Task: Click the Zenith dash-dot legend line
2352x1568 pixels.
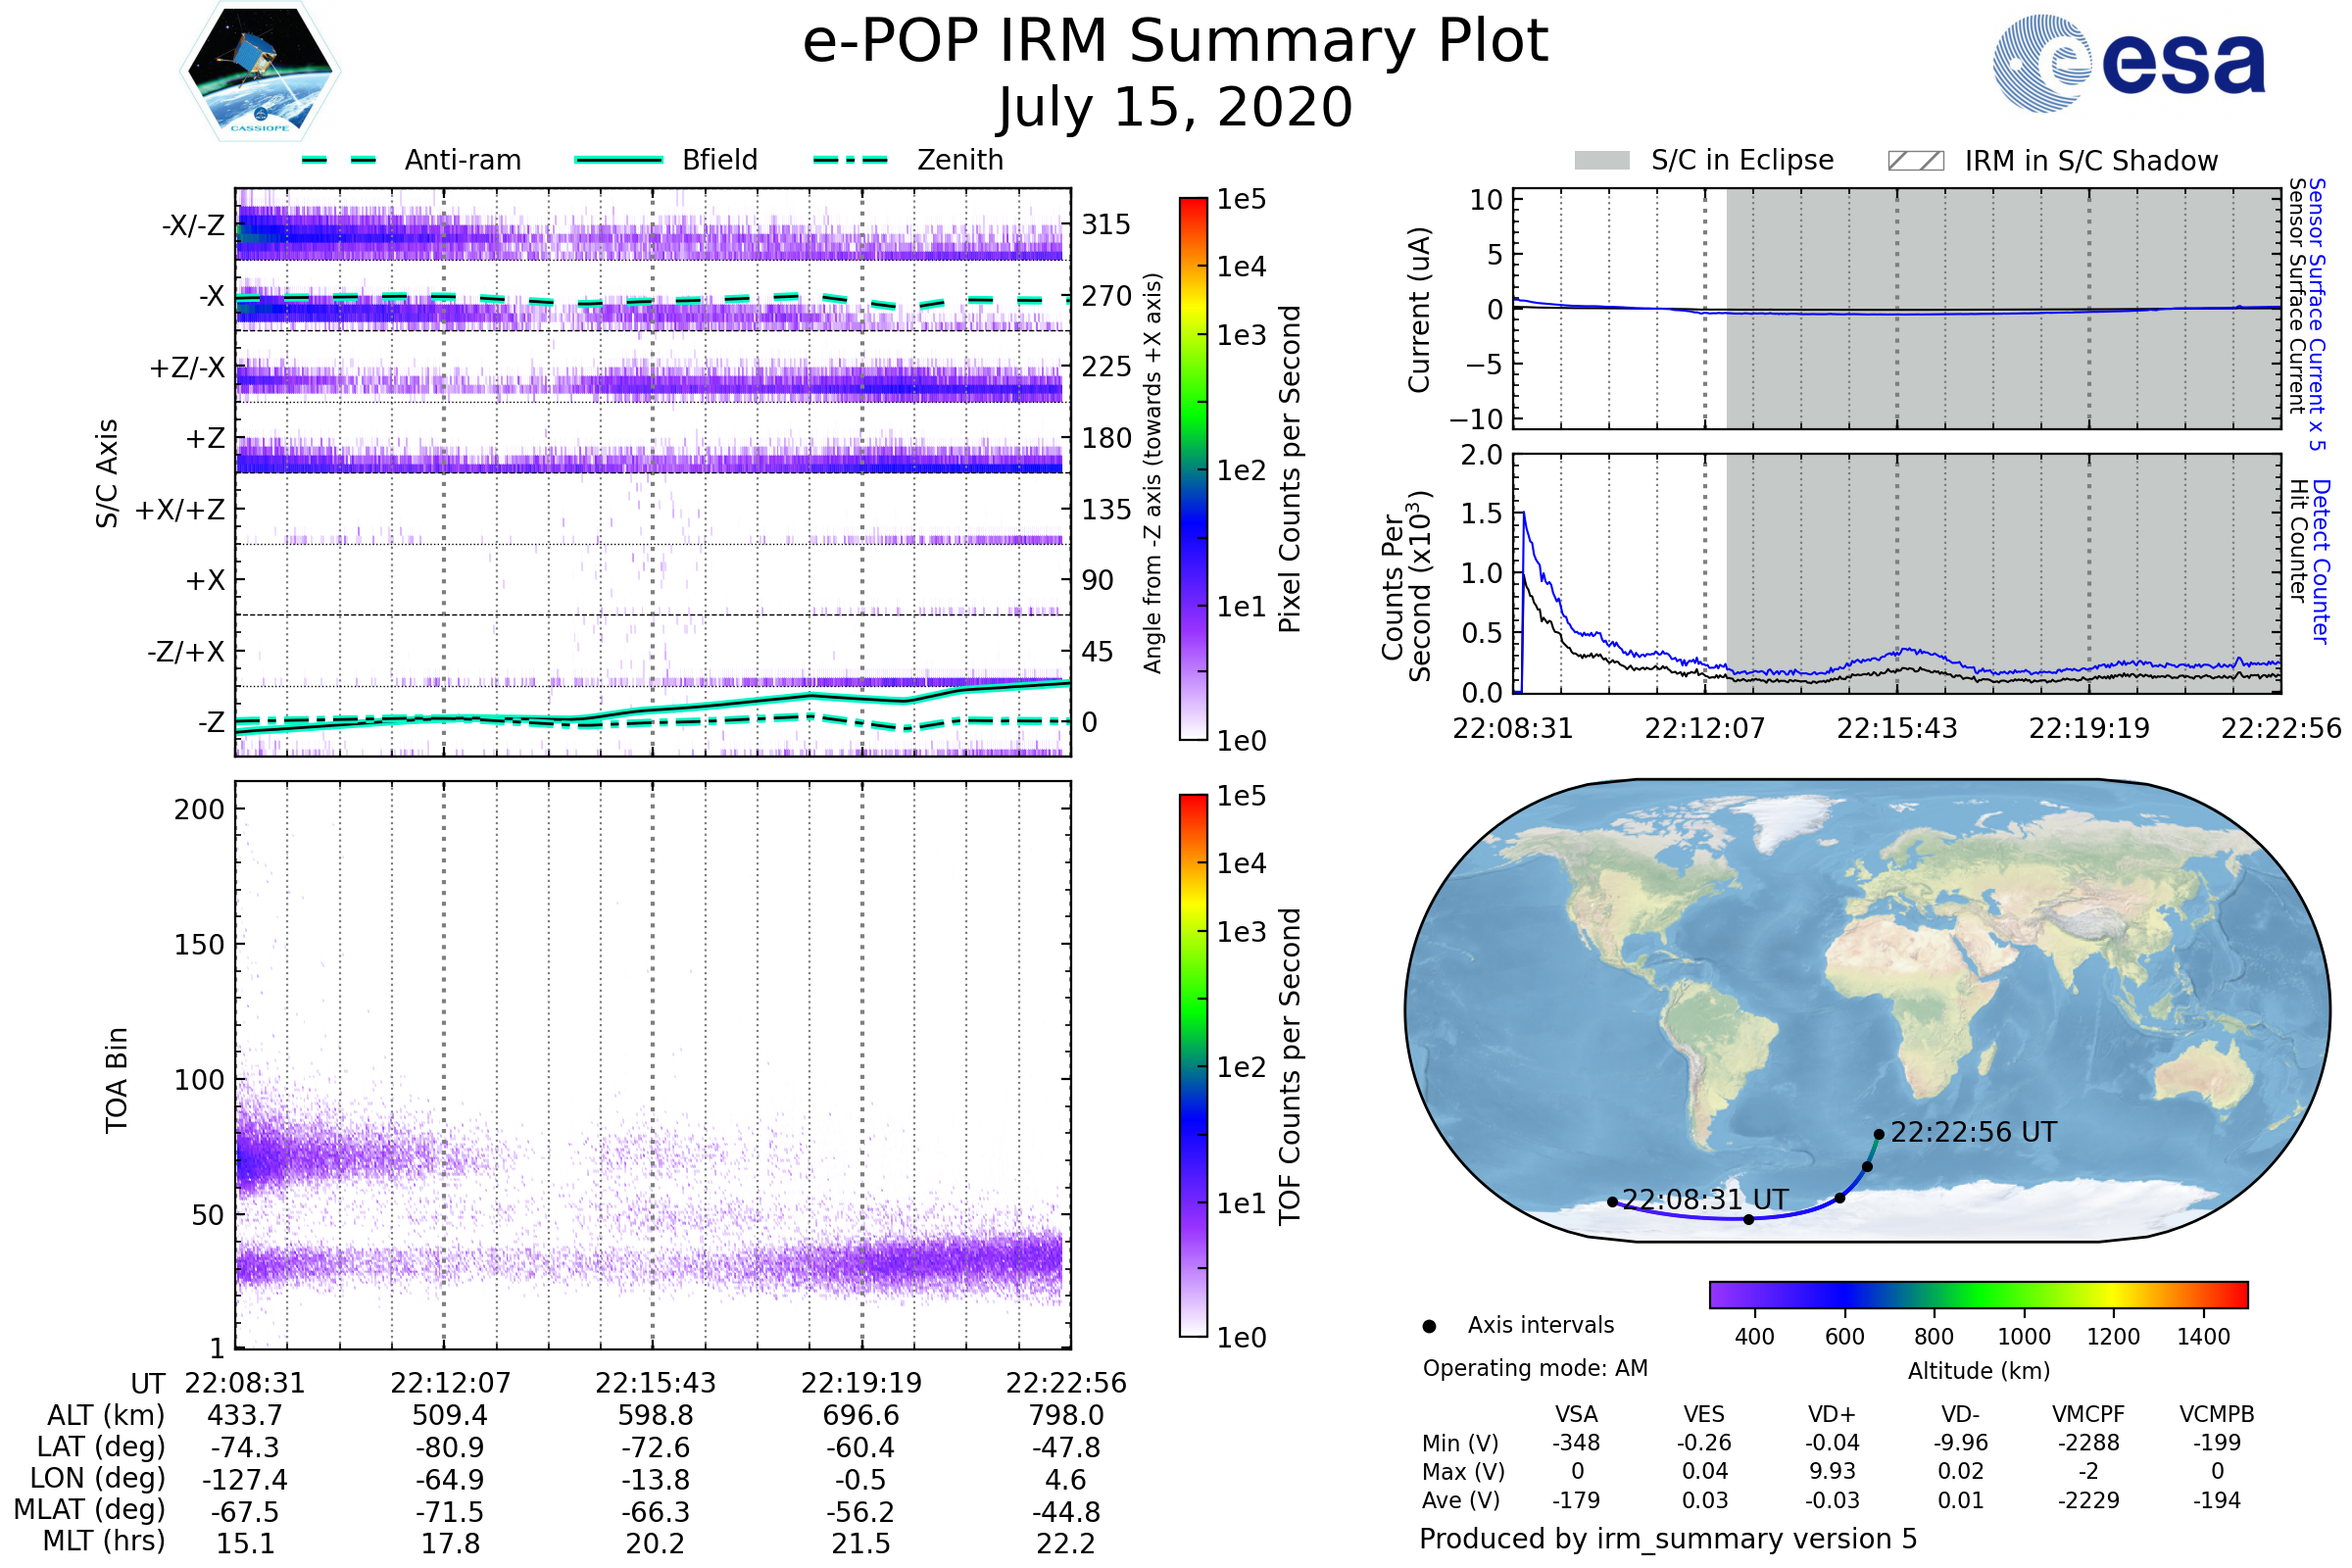Action: (x=850, y=160)
